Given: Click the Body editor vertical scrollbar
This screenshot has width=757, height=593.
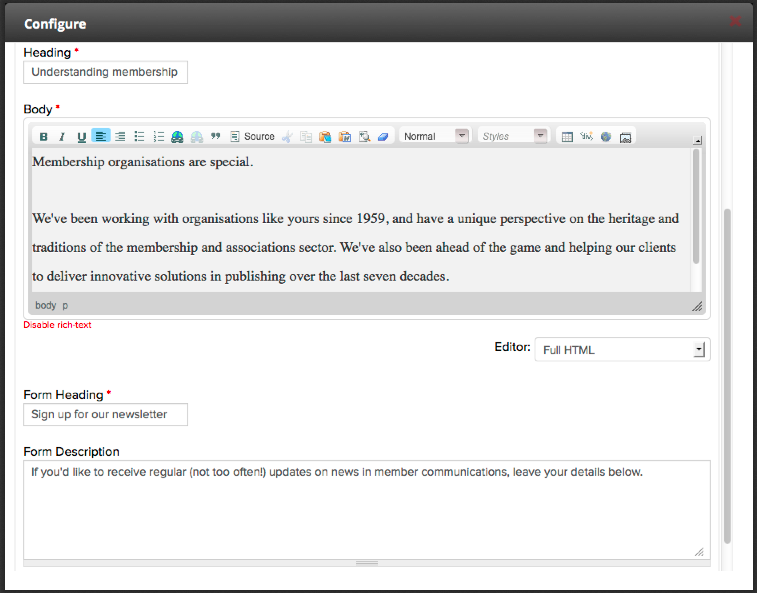Looking at the screenshot, I should tap(696, 208).
